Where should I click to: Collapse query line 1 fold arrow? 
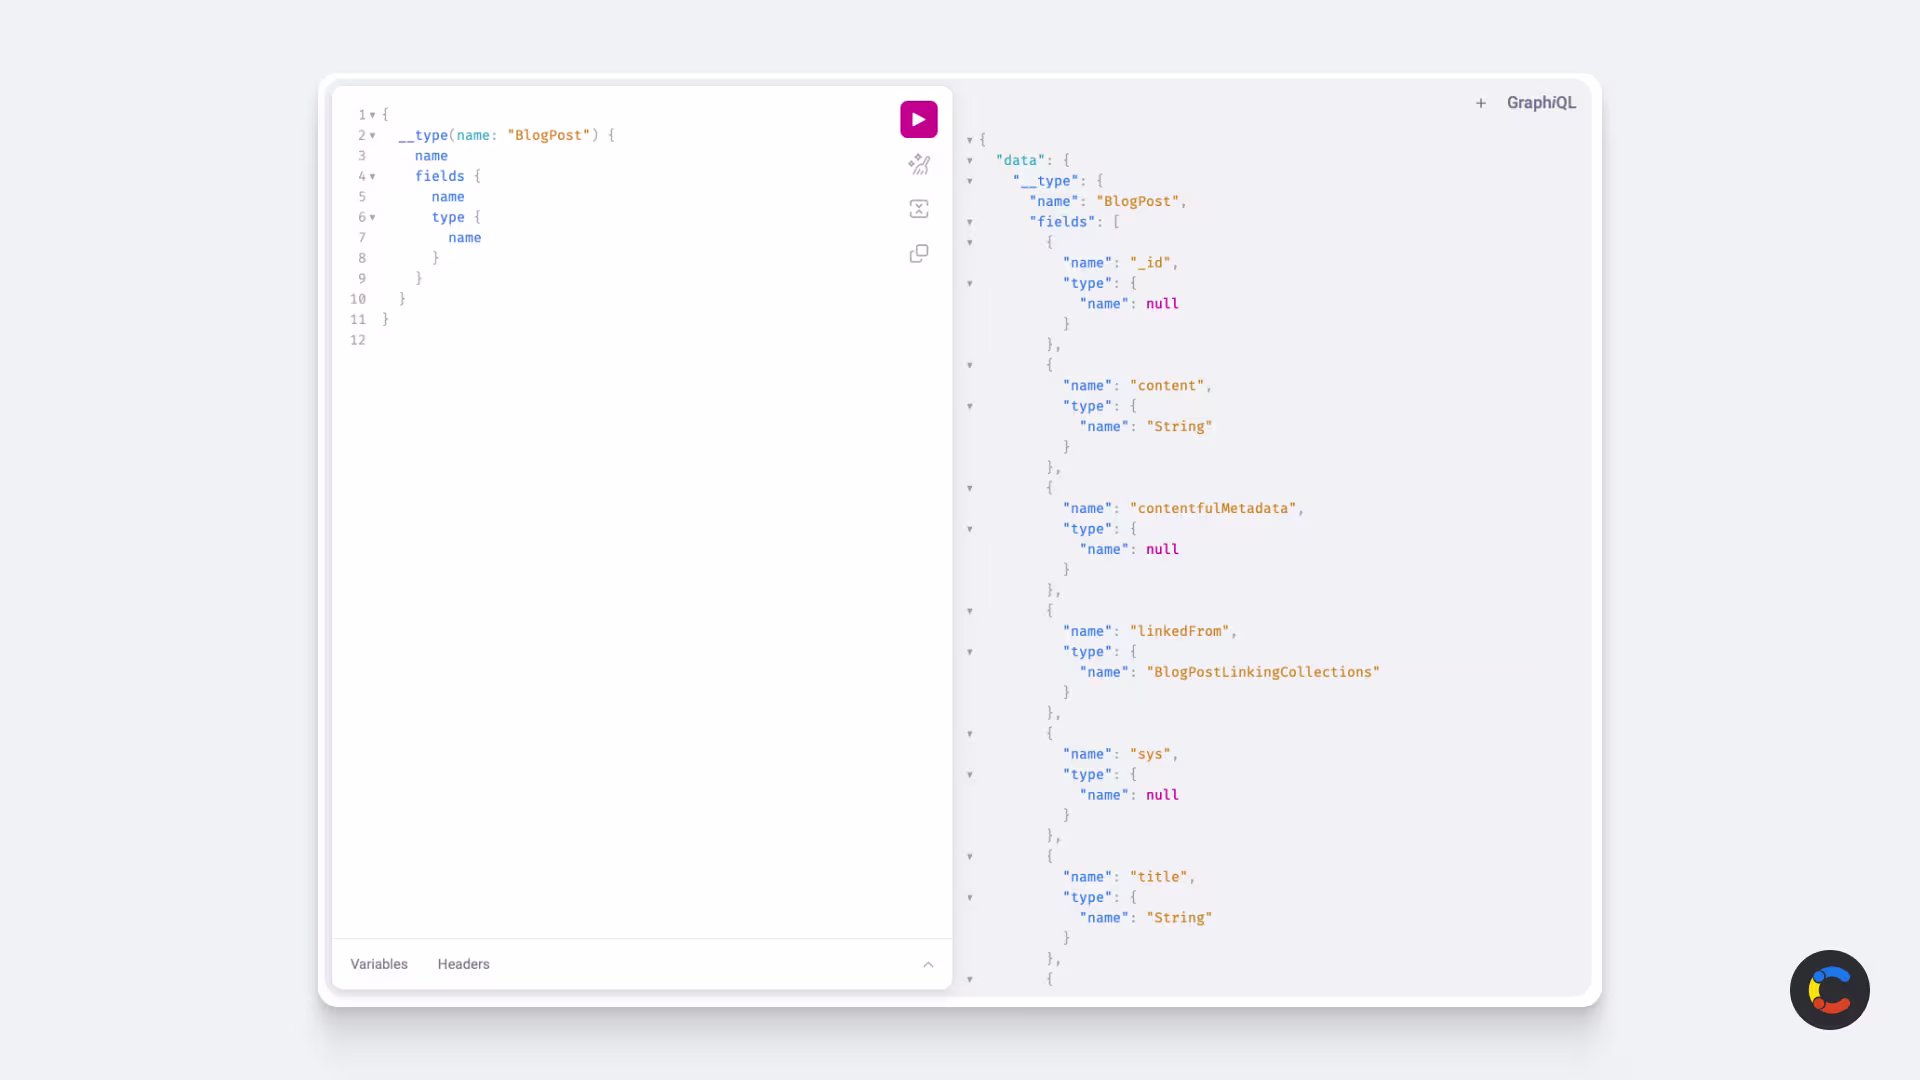pyautogui.click(x=372, y=115)
